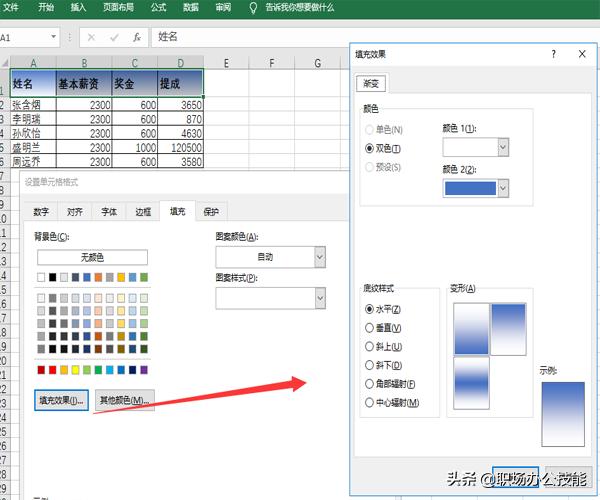This screenshot has width=600, height=500.
Task: Click the confirm checkmark in formula bar
Action: tap(114, 37)
